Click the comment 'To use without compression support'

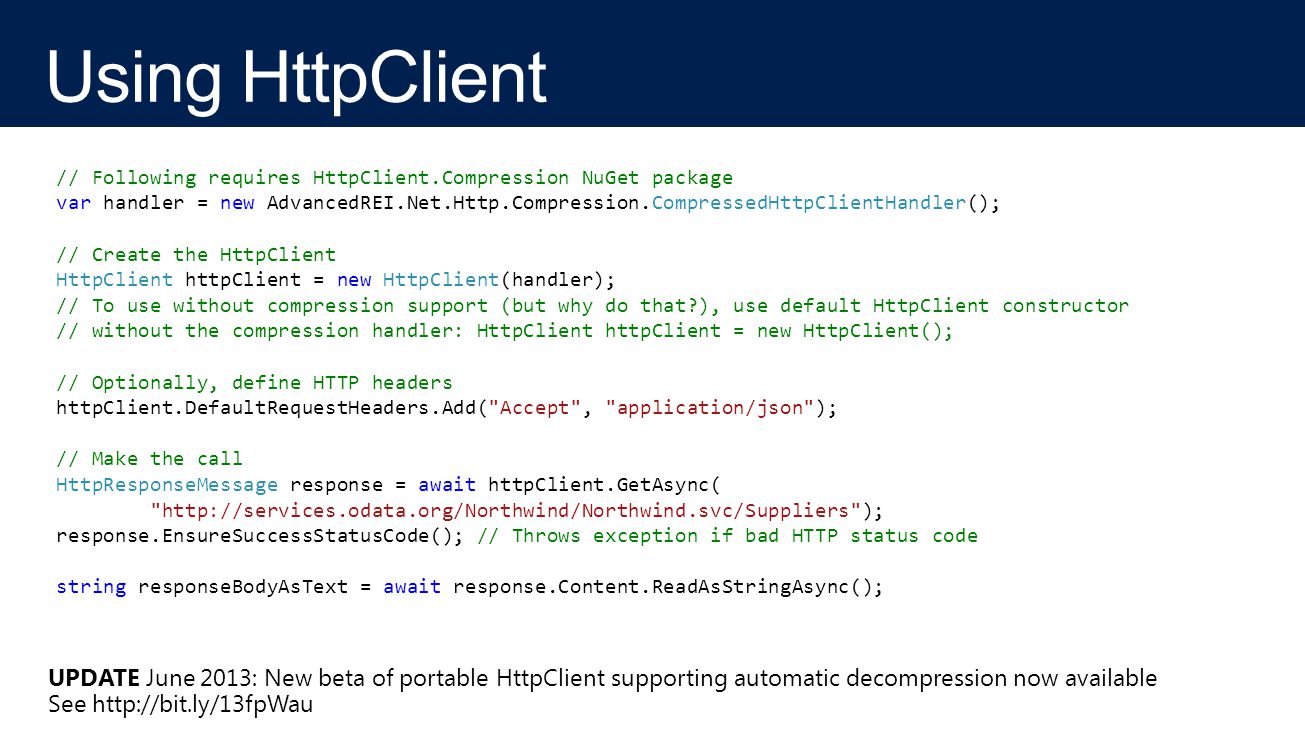(x=593, y=305)
